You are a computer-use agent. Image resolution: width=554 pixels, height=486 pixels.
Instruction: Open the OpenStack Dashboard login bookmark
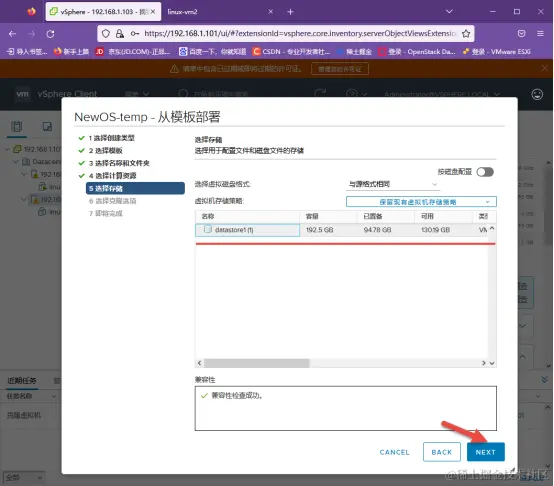[417, 52]
